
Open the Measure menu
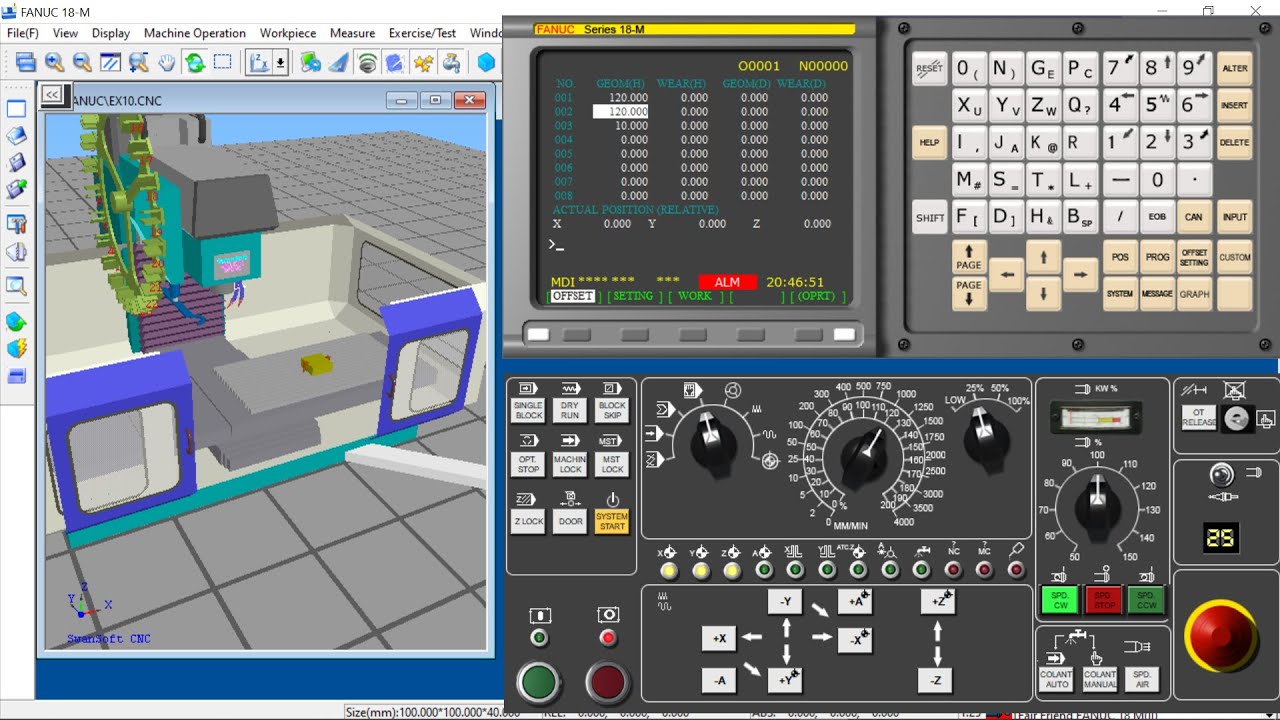pyautogui.click(x=352, y=33)
